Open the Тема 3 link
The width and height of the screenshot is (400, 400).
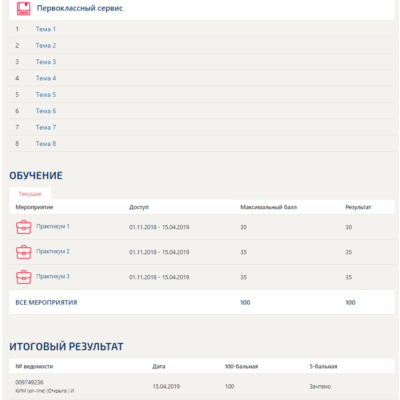pyautogui.click(x=46, y=62)
